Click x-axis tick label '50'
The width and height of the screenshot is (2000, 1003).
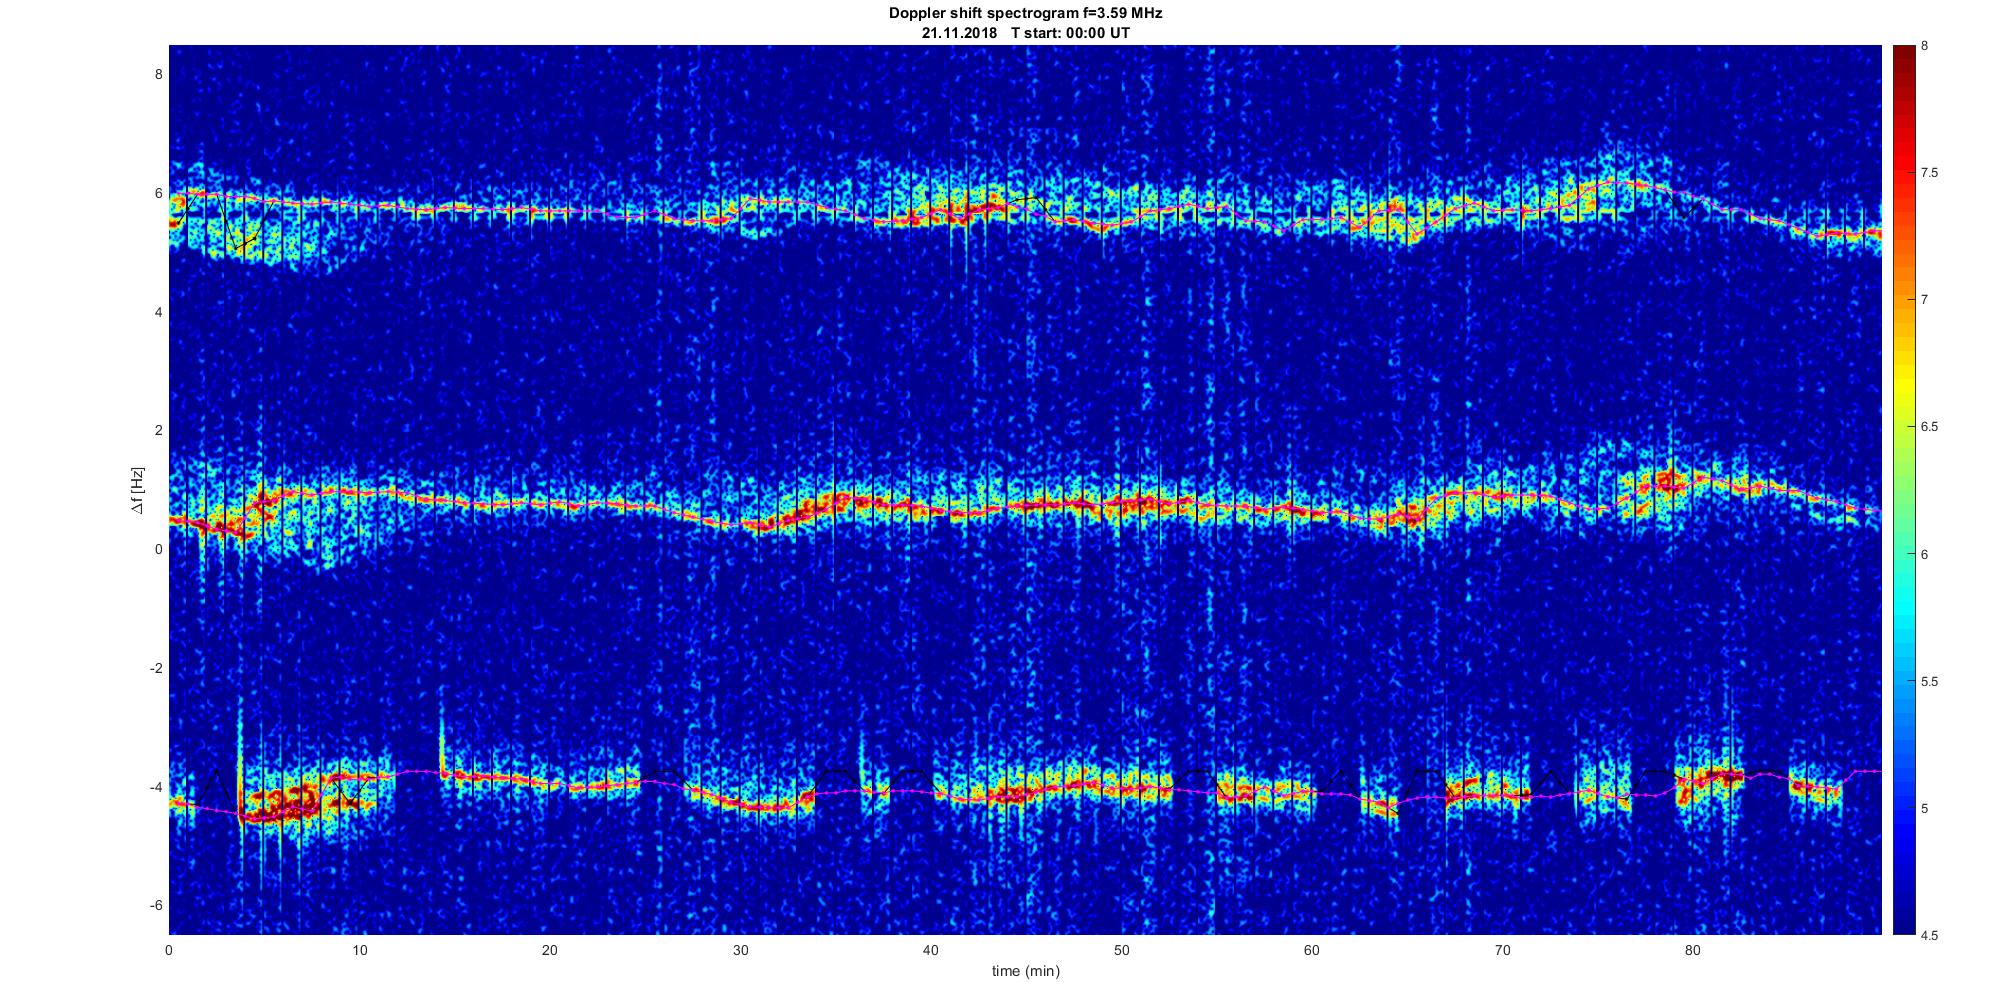click(x=1121, y=950)
